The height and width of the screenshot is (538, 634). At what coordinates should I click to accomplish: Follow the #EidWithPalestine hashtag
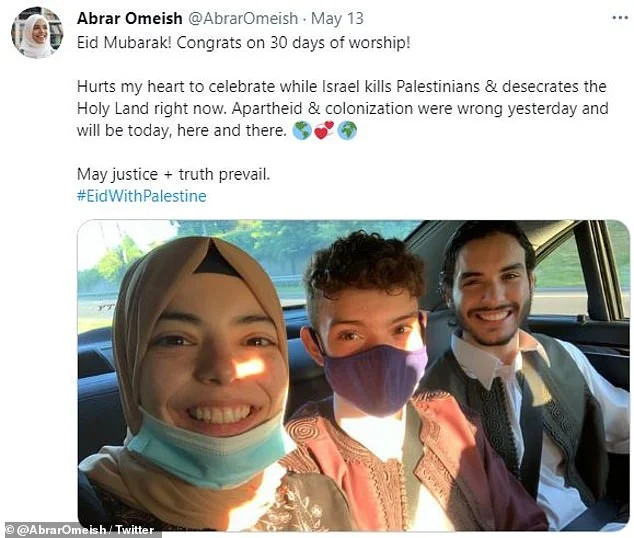click(x=142, y=196)
